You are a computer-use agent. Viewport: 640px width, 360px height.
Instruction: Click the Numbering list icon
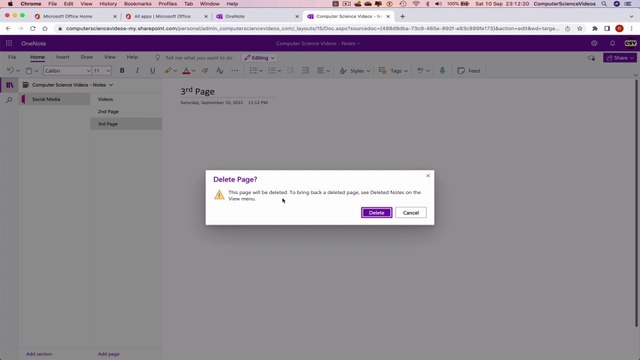pyautogui.click(x=272, y=71)
